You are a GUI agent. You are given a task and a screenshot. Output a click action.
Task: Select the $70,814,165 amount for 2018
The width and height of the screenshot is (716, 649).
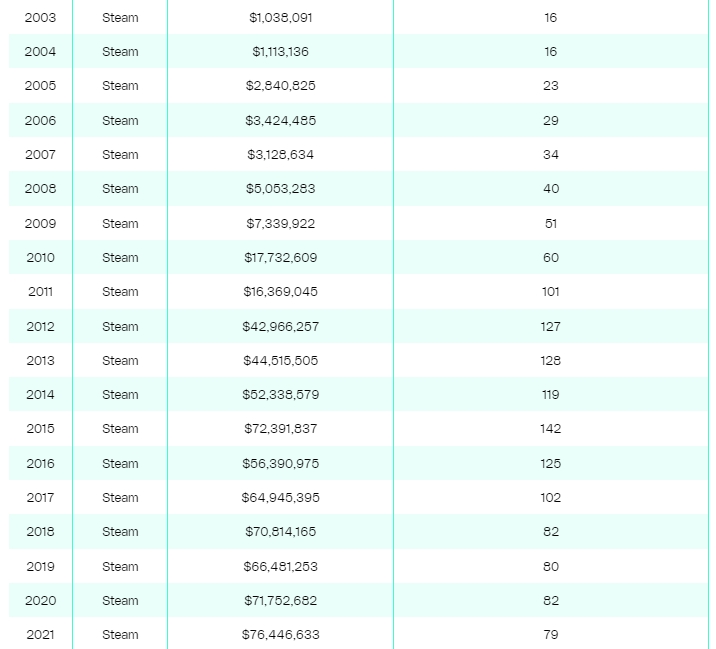pyautogui.click(x=280, y=532)
